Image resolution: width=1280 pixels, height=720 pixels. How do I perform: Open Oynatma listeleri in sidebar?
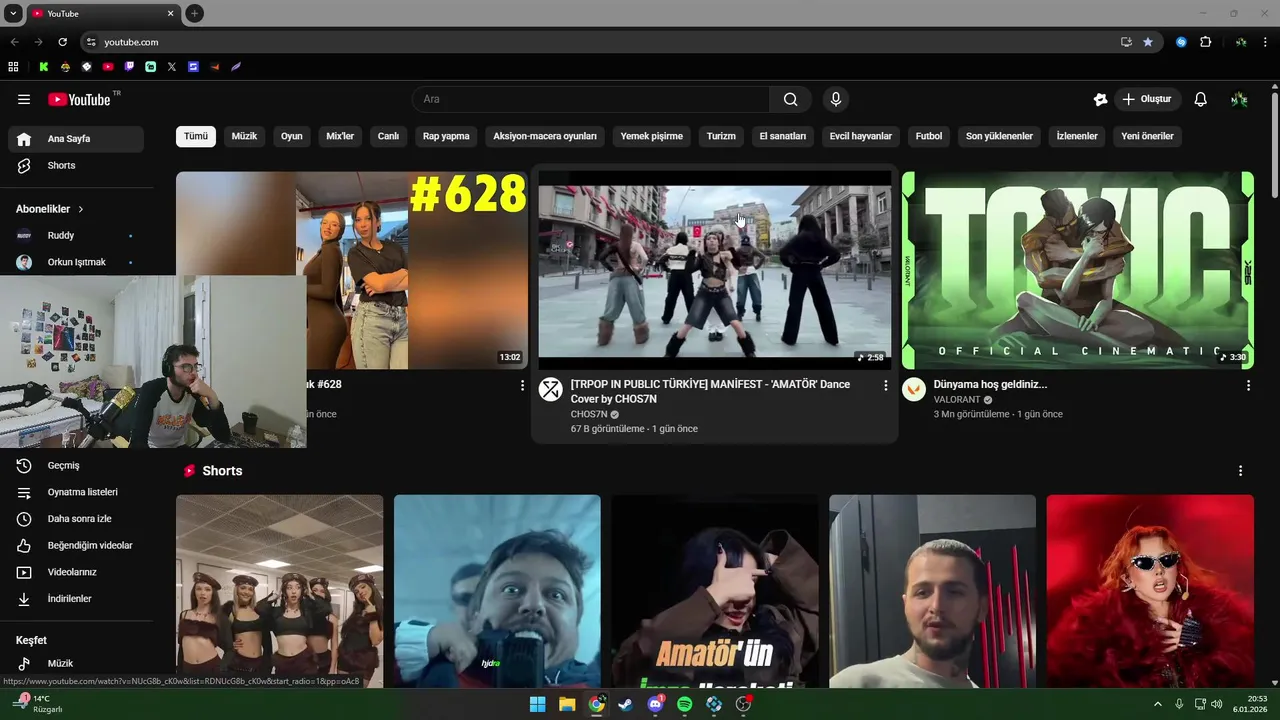tap(76, 492)
